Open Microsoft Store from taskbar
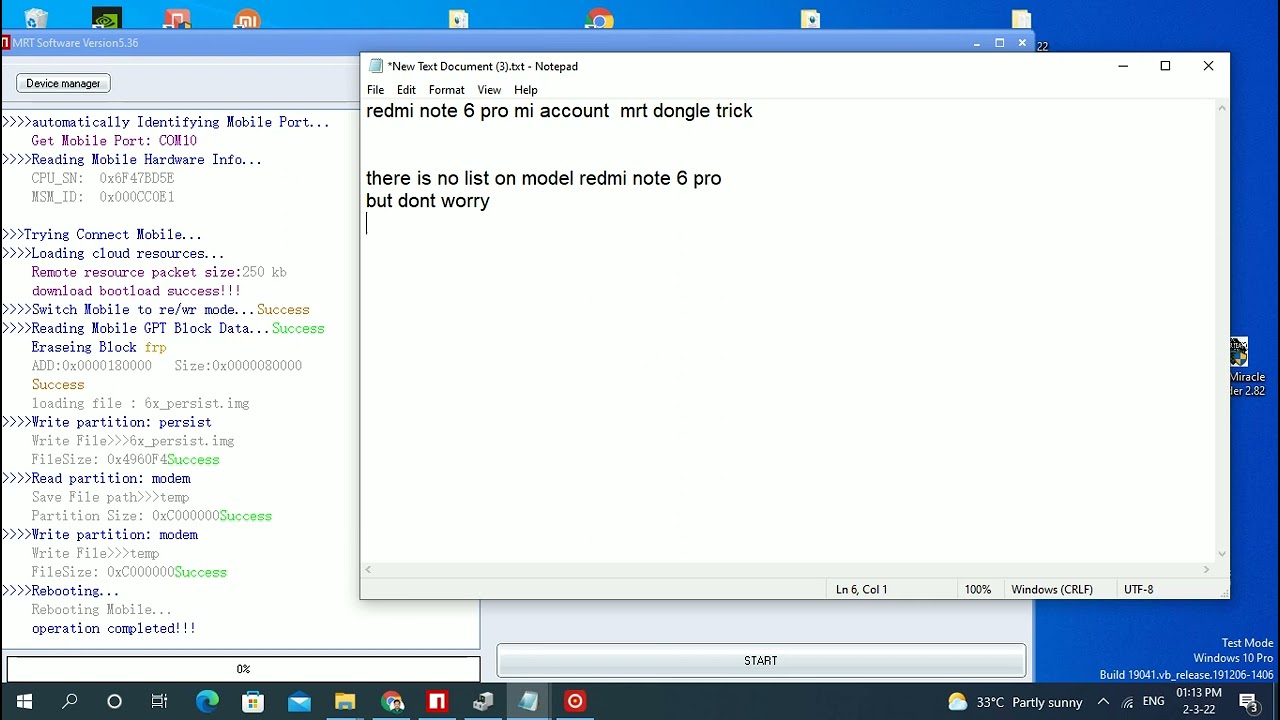The image size is (1280, 720). click(x=253, y=702)
